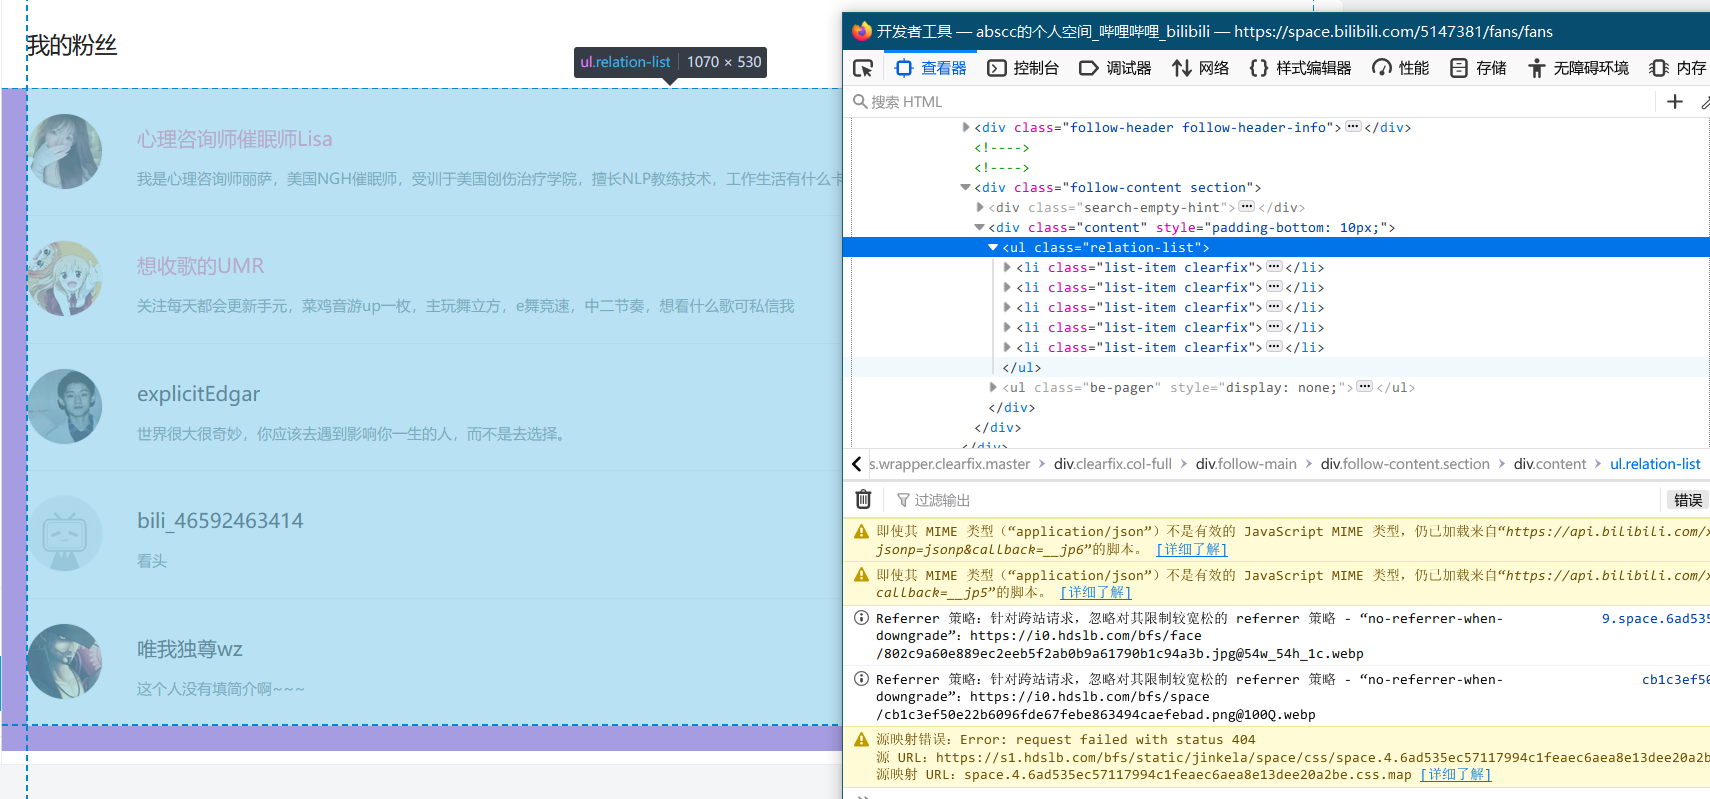Clear console output with trash icon
The height and width of the screenshot is (799, 1710).
(864, 499)
